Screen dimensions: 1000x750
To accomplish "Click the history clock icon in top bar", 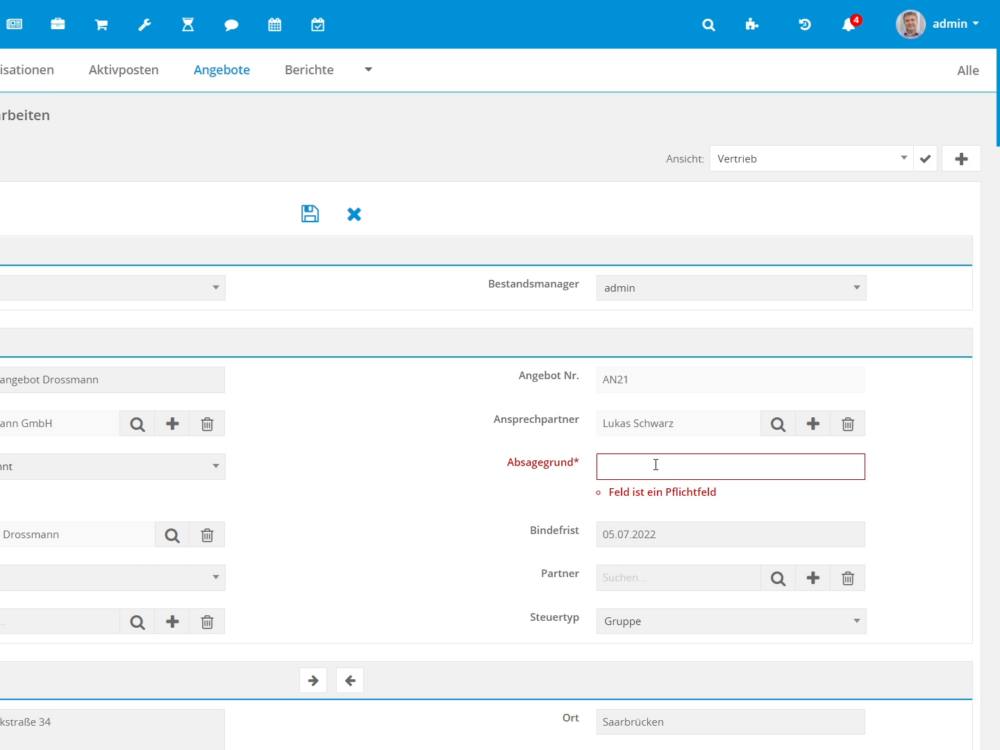I will click(x=804, y=24).
